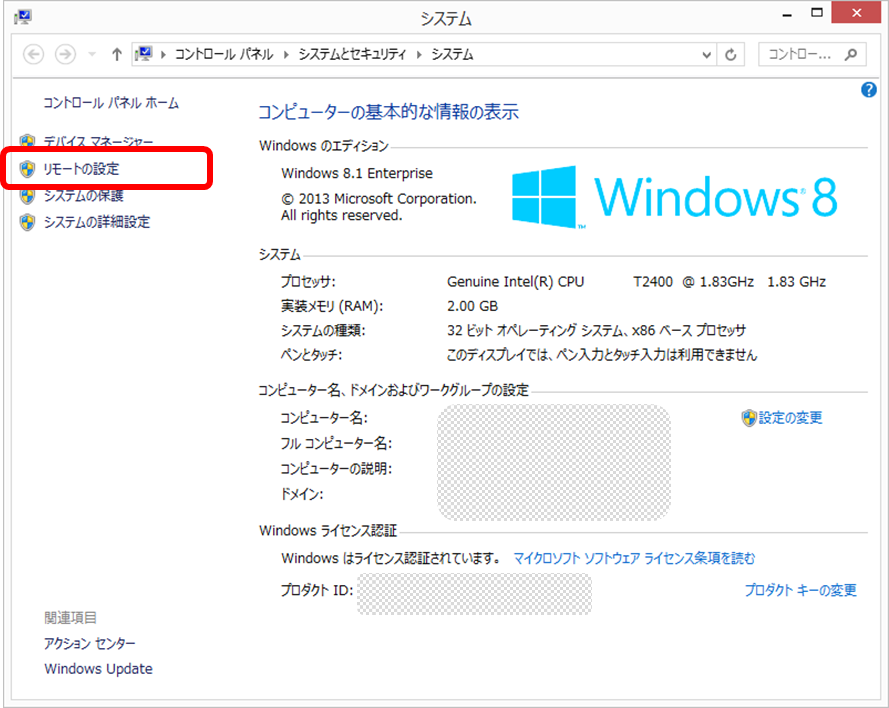Image resolution: width=889 pixels, height=708 pixels.
Task: Click the Back navigation arrow
Action: click(33, 54)
